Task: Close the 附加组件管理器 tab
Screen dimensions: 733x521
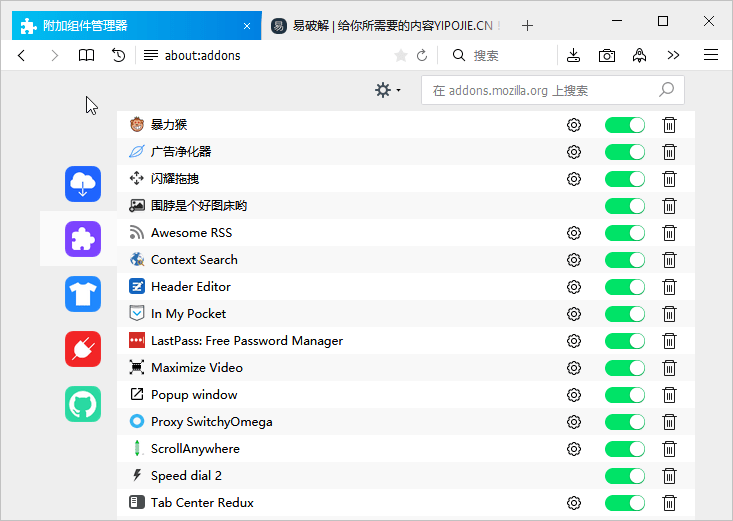Action: [247, 26]
